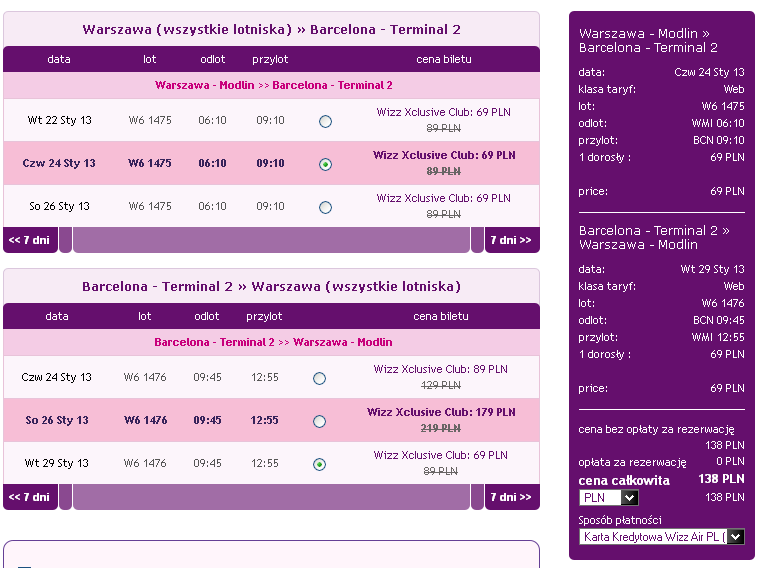Click the small step-forward button beside return '7 dni >>'

coord(477,497)
